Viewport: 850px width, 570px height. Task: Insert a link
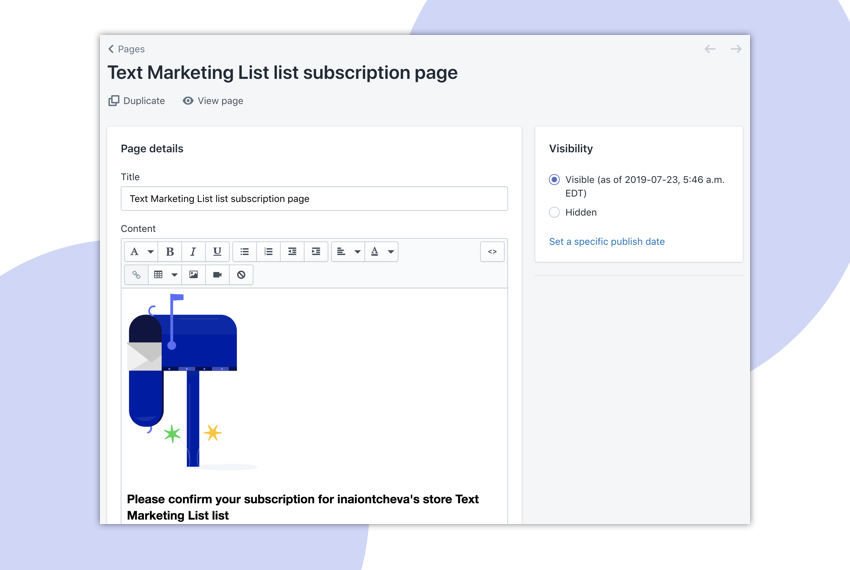point(136,275)
